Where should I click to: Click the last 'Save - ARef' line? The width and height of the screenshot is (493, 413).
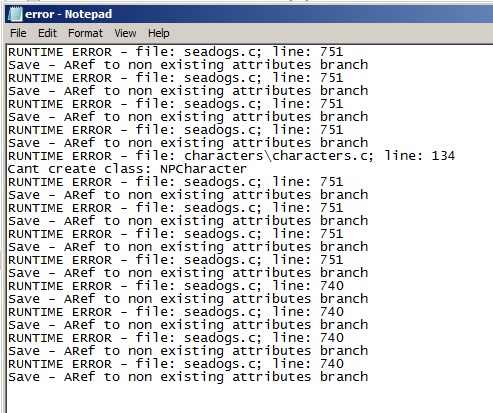[188, 377]
